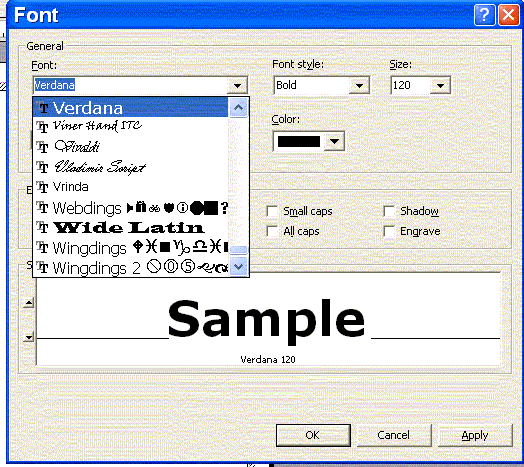
Task: Click the TrueType icon next to Webdings
Action: 42,208
